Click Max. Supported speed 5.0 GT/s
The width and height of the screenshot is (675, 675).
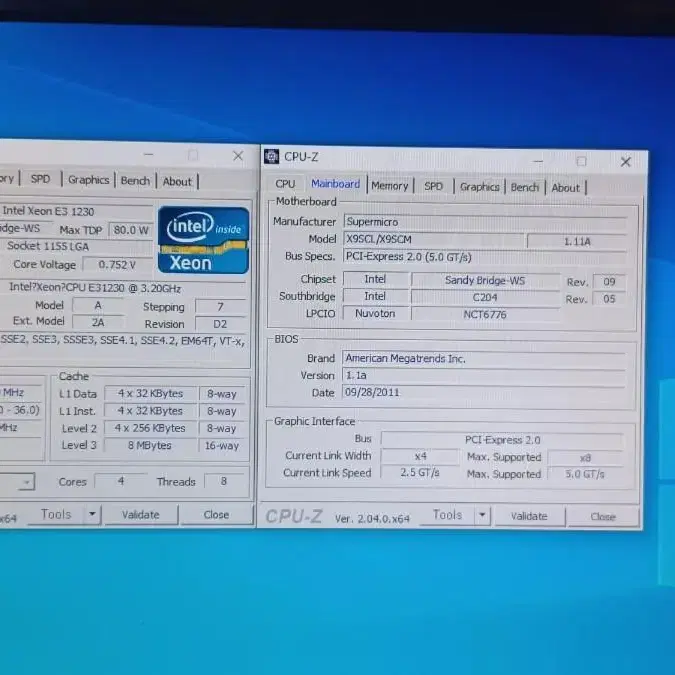(x=585, y=474)
